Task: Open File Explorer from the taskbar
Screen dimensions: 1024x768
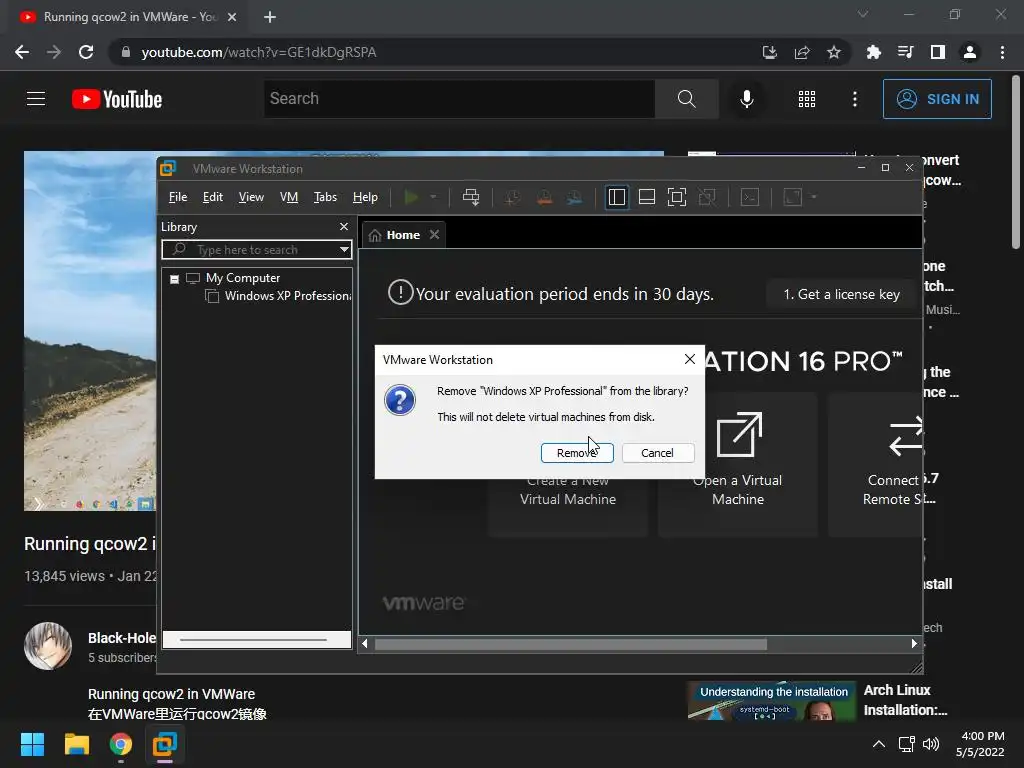Action: [76, 744]
